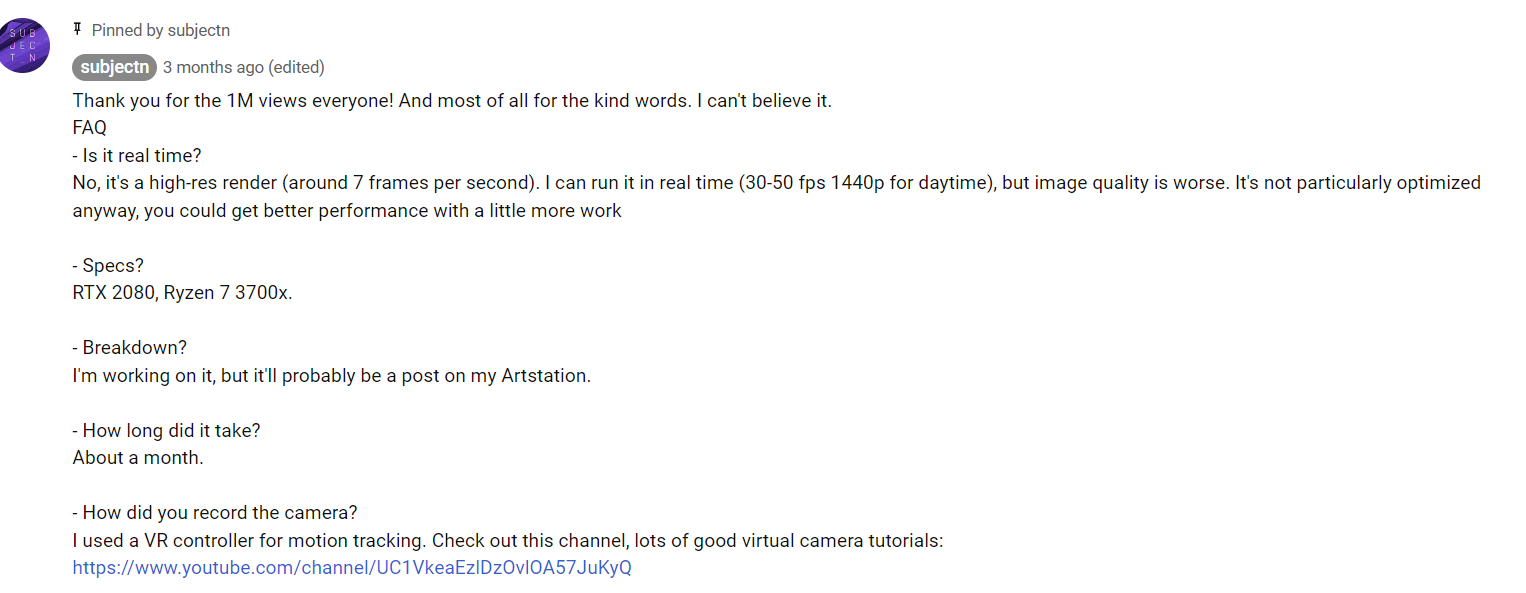1526x593 pixels.
Task: Click the "- Is it real time?" question
Action: click(x=137, y=156)
